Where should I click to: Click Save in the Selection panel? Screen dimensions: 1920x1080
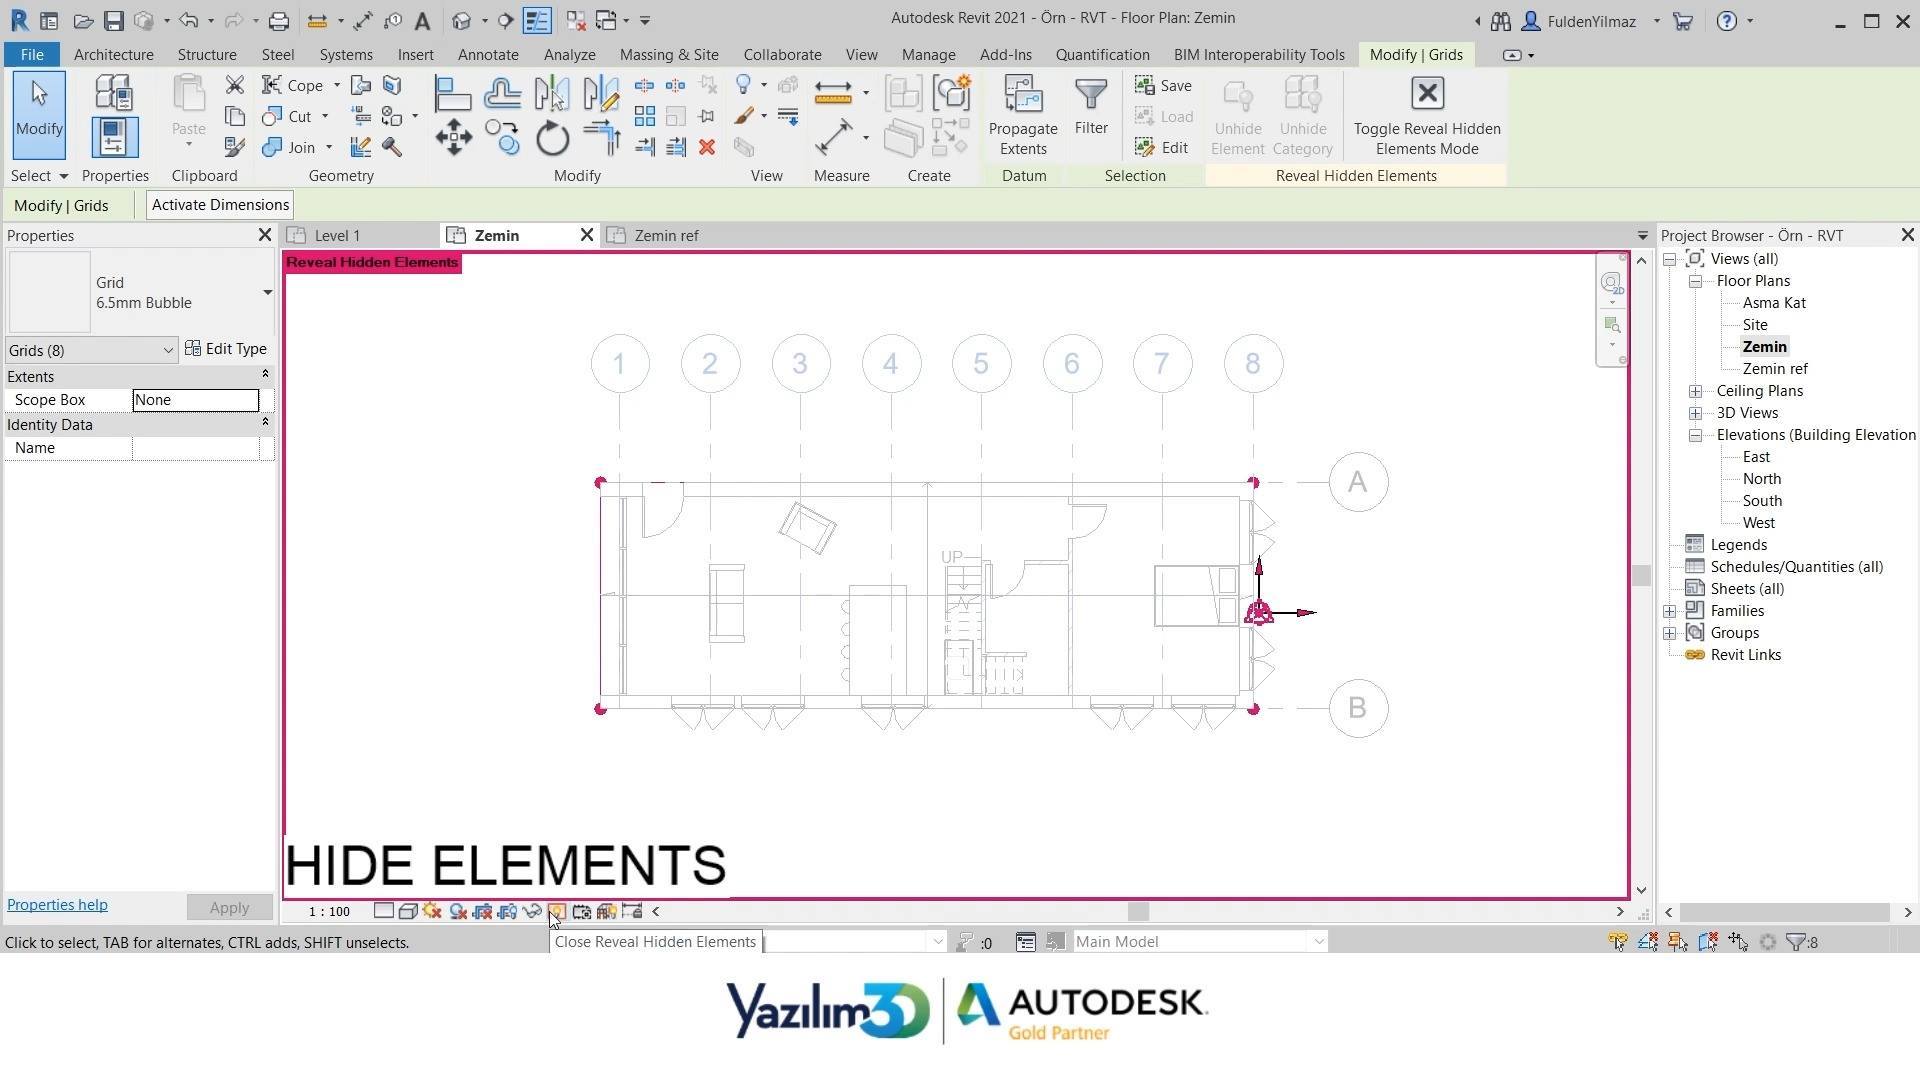point(1163,86)
